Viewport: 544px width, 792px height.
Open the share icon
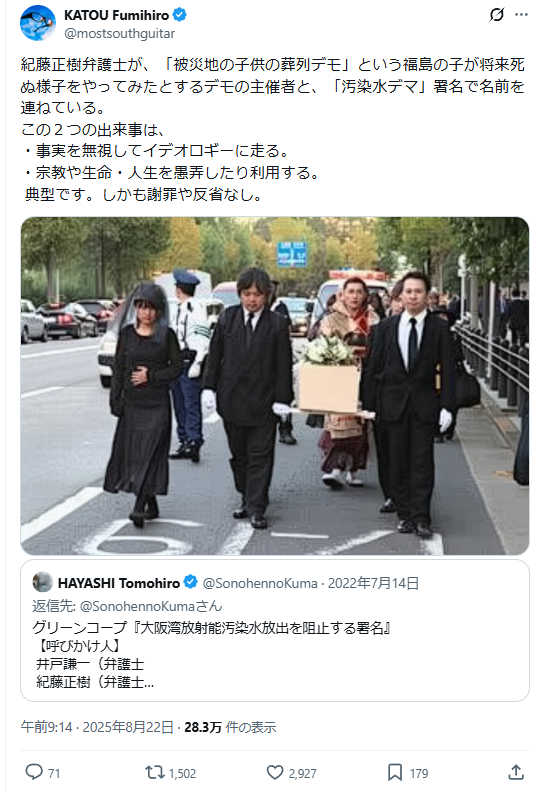pos(515,772)
